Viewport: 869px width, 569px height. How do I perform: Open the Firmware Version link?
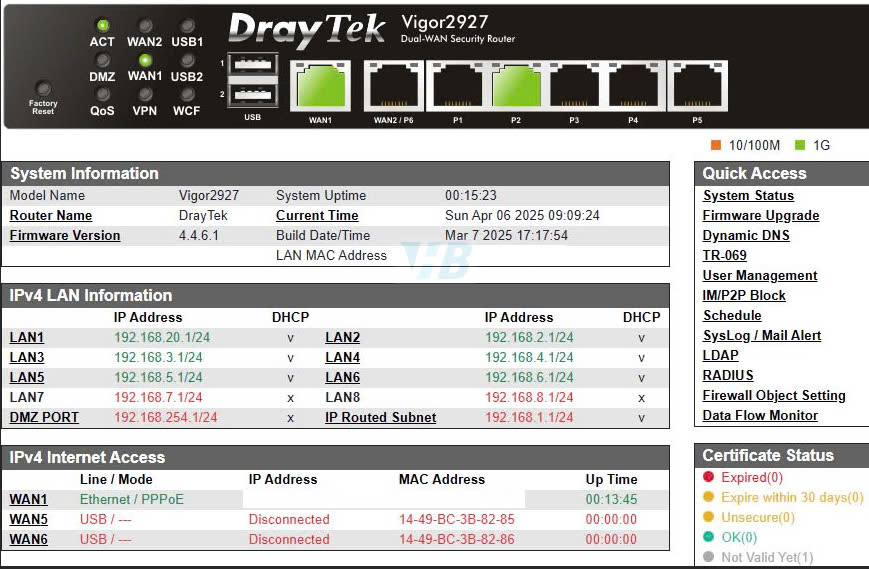[x=65, y=235]
